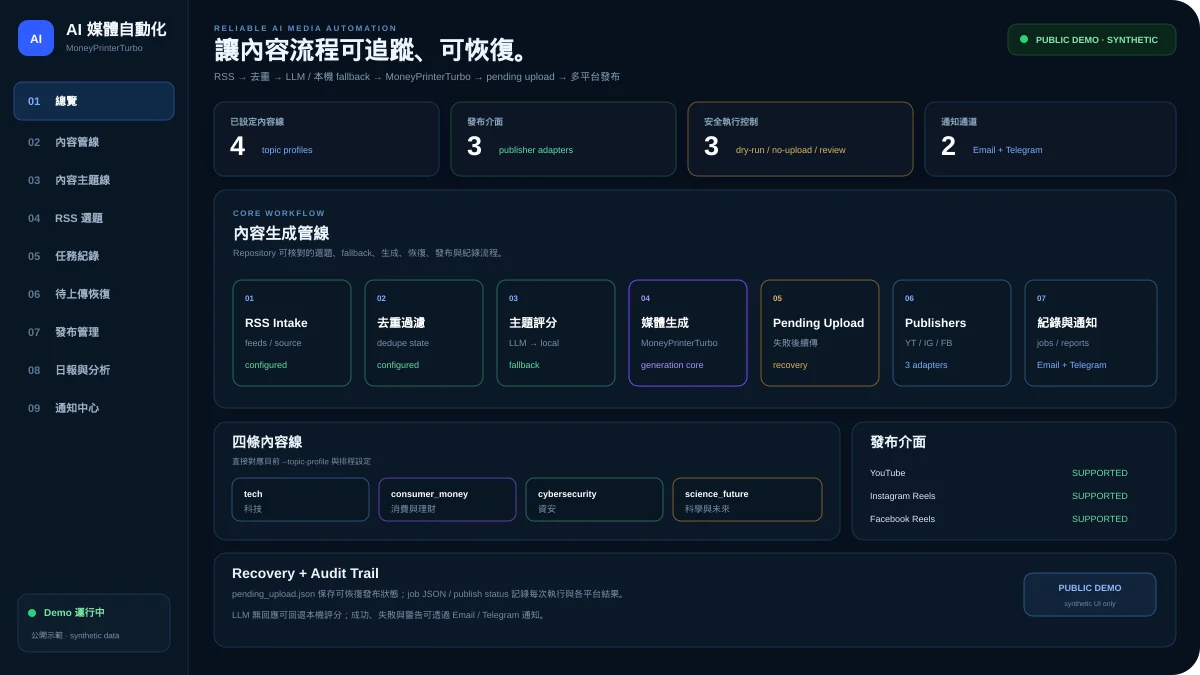
Task: Click the RELIABLE AI MEDIA AUTOMATION tagline
Action: pos(305,28)
